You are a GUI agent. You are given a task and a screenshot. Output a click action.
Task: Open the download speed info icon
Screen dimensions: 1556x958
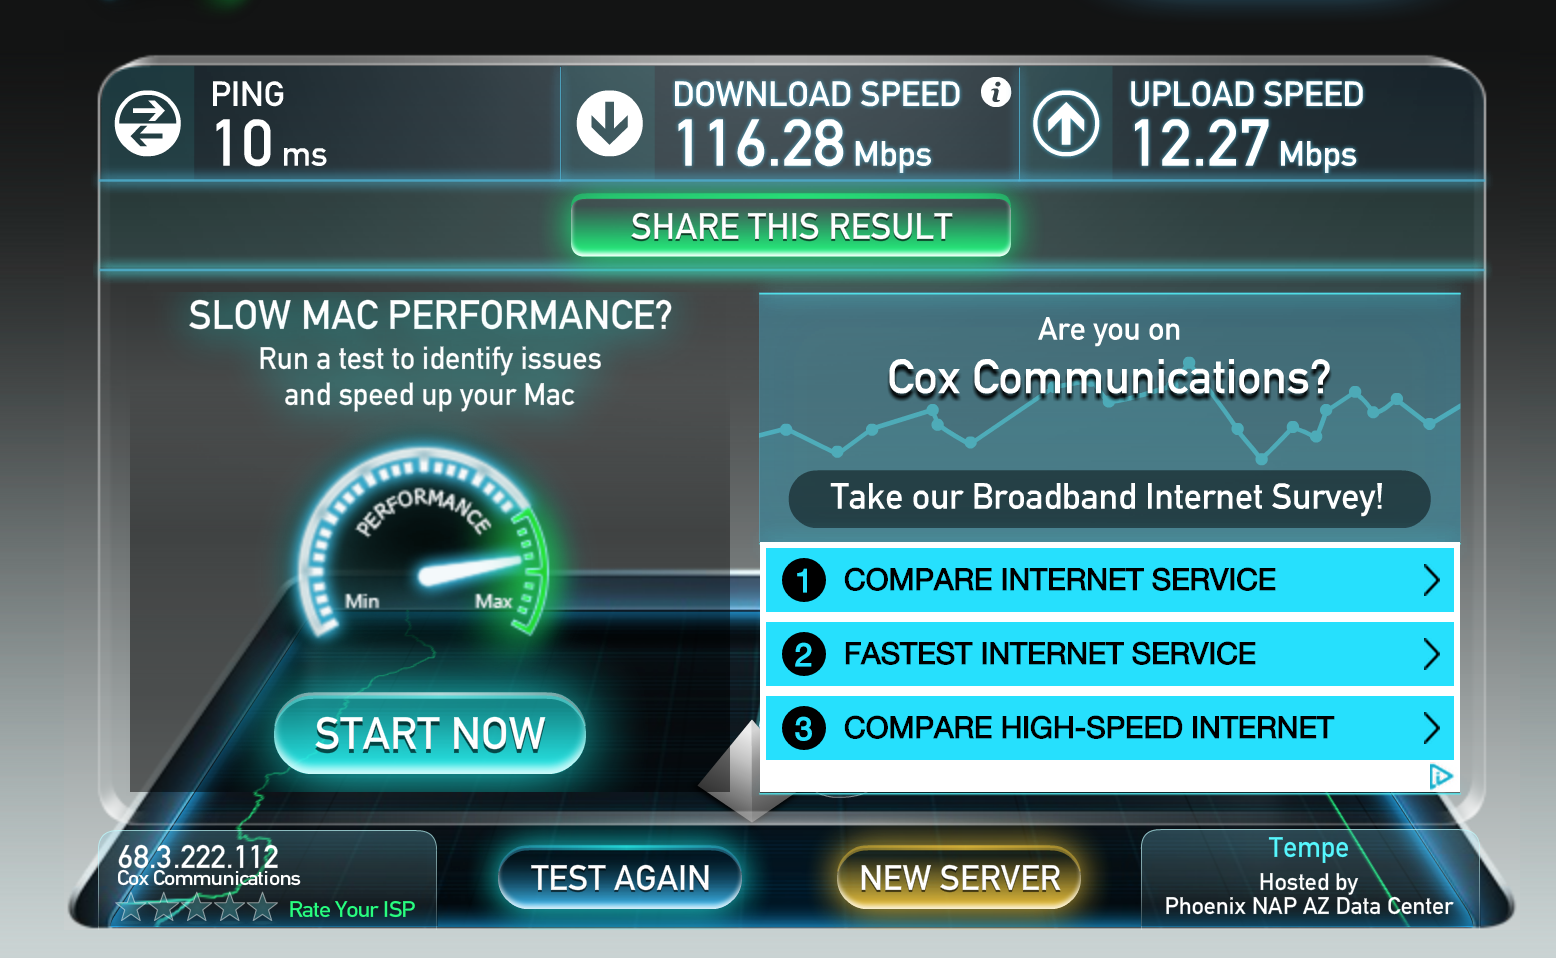pyautogui.click(x=995, y=92)
